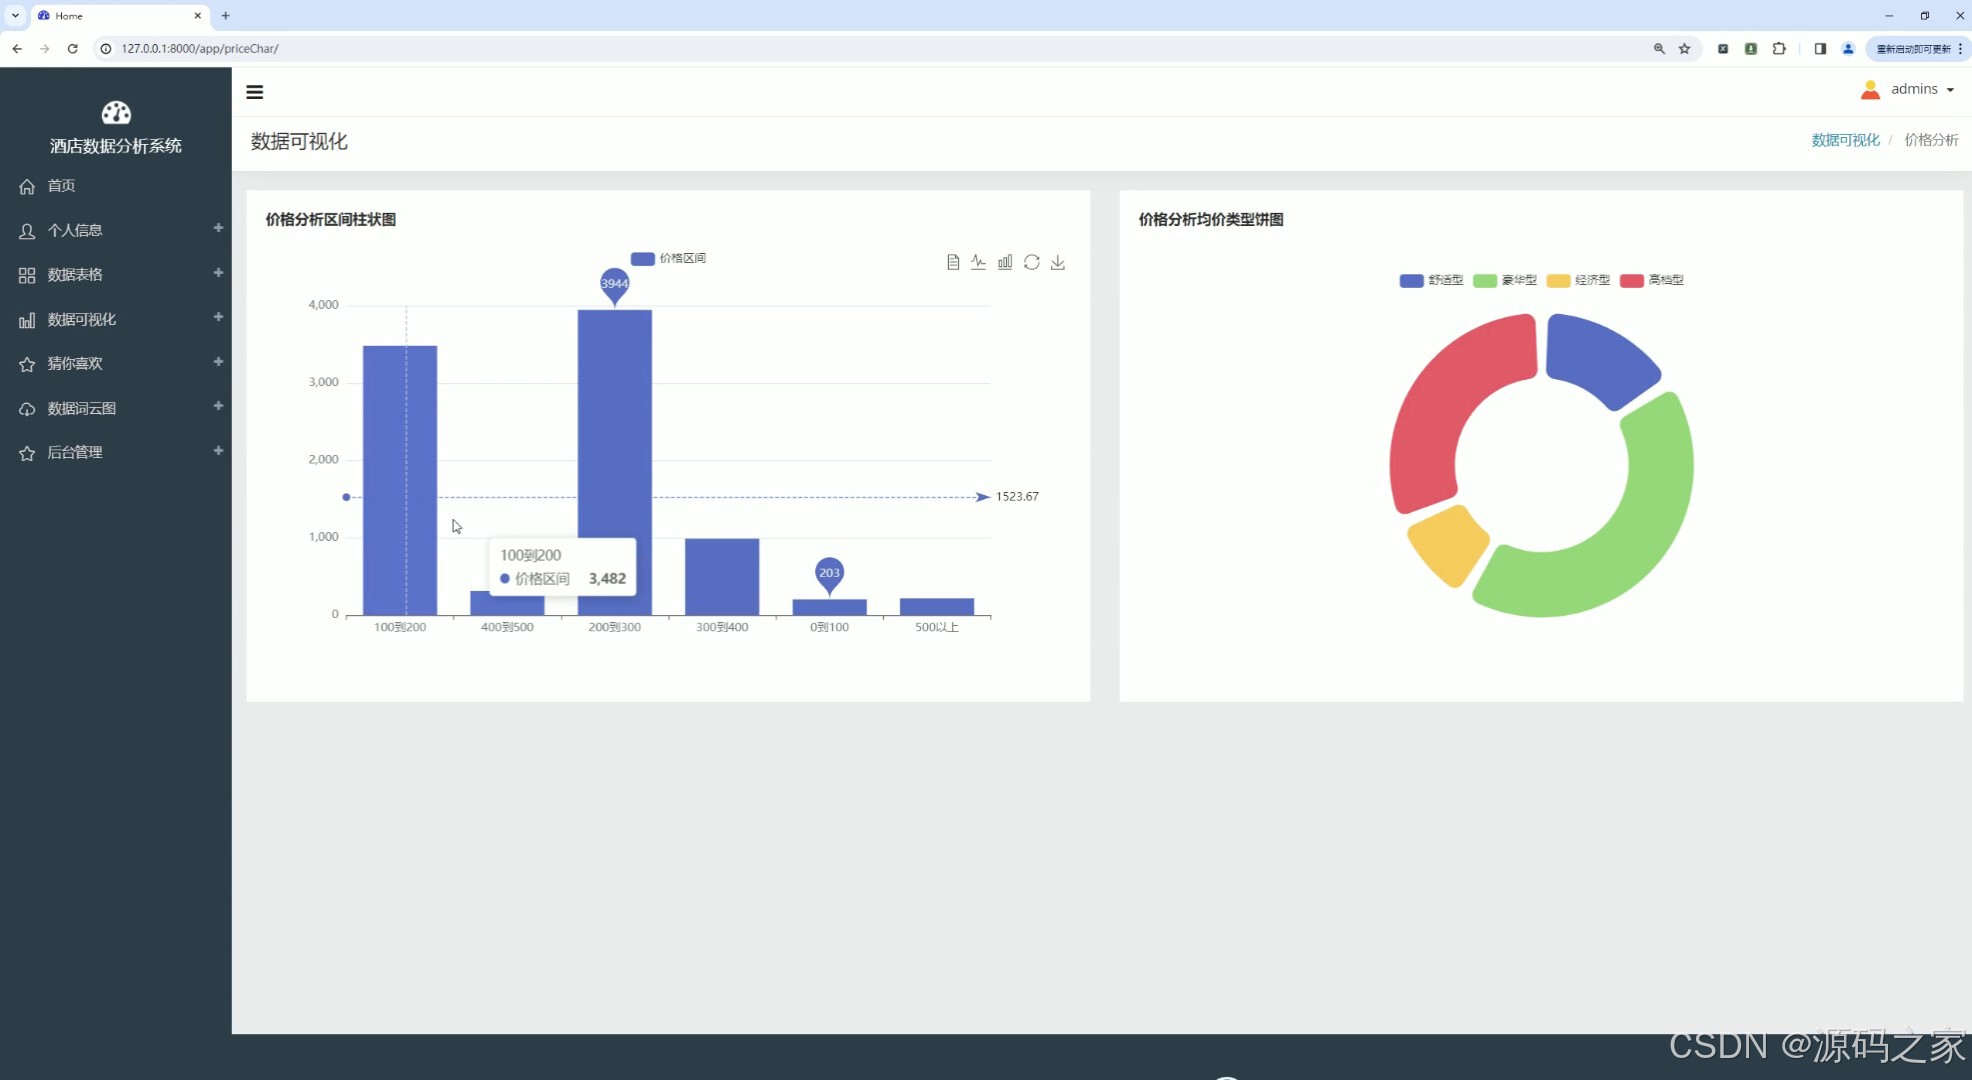The height and width of the screenshot is (1080, 1972).
Task: Bookmark this page with star icon
Action: 1685,48
